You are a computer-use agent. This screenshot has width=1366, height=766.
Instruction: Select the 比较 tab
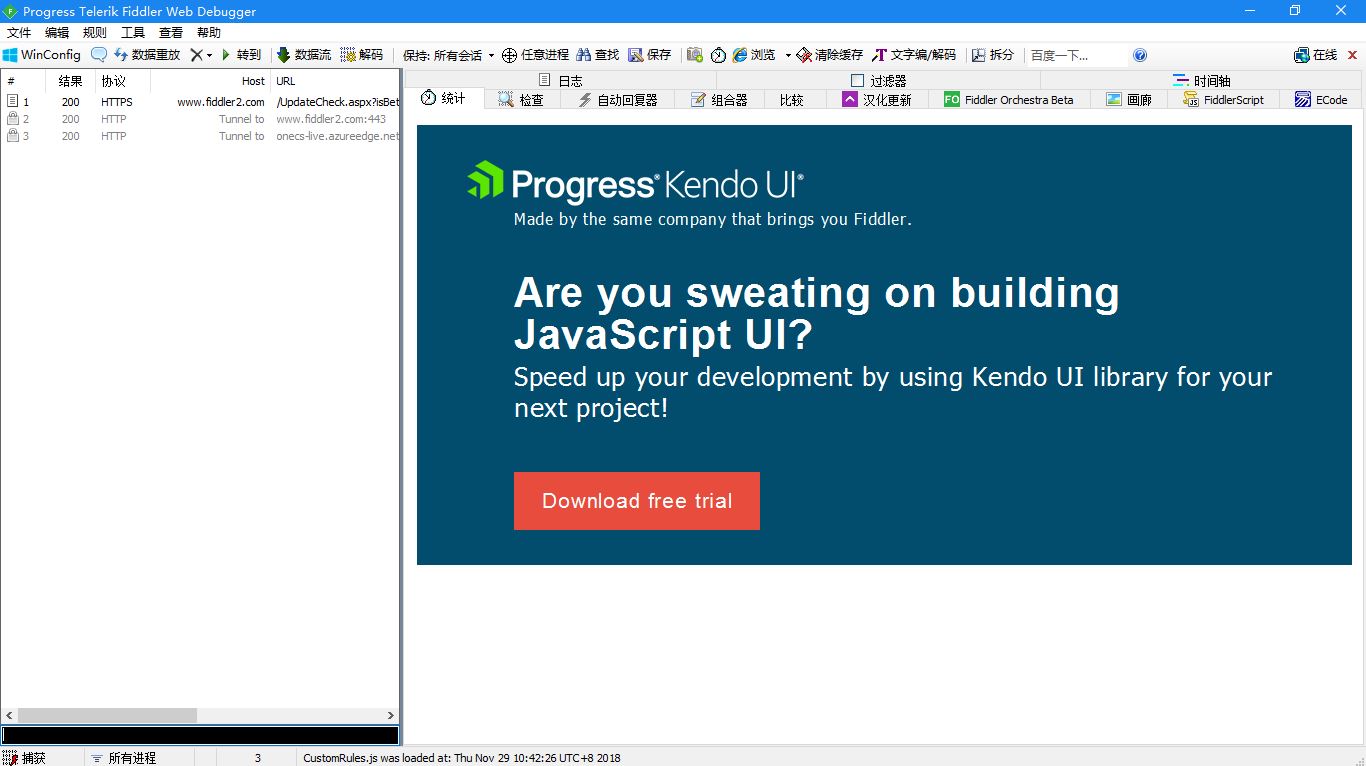(792, 99)
